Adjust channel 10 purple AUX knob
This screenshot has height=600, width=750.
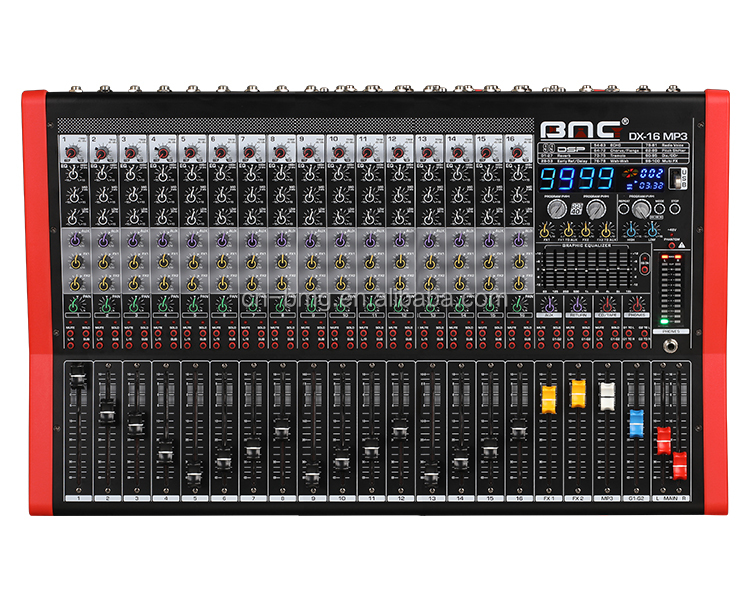pos(340,240)
